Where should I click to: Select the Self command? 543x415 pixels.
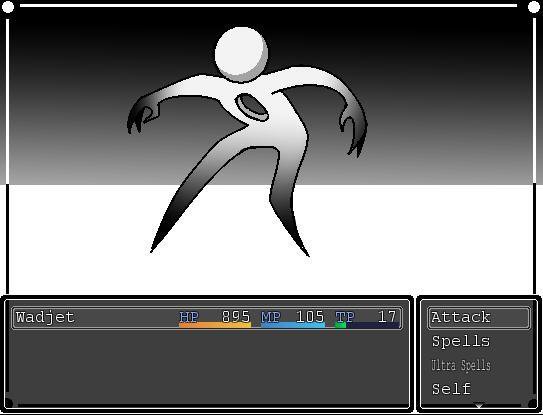451,389
